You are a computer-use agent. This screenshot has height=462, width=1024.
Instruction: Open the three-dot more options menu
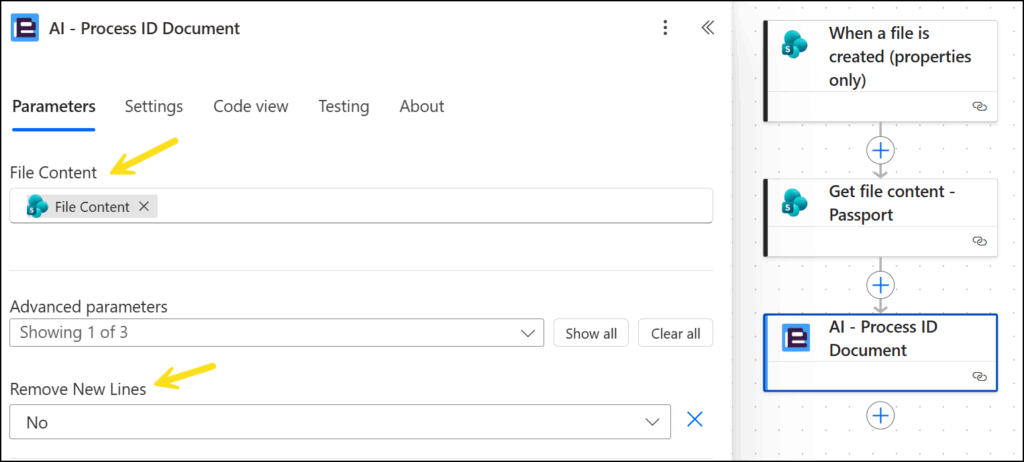click(666, 28)
